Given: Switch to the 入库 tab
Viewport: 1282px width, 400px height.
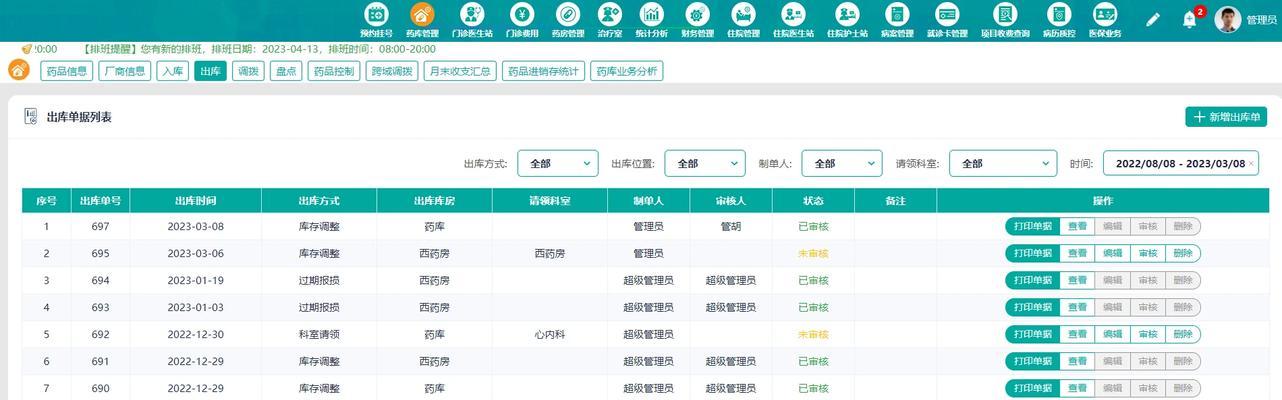Looking at the screenshot, I should tap(173, 71).
